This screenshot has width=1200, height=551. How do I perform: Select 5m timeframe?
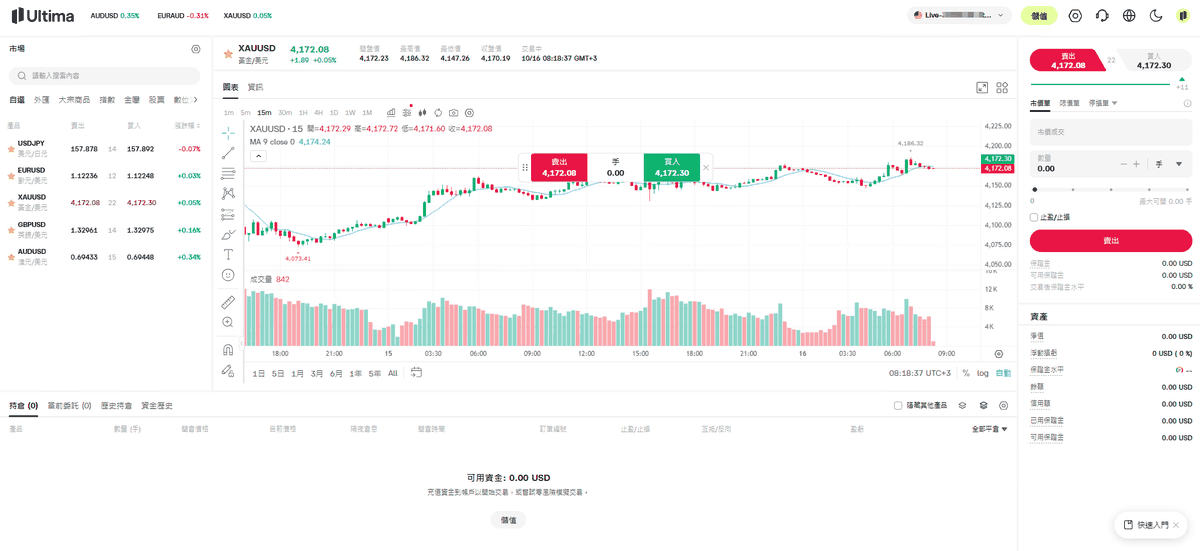(x=245, y=112)
